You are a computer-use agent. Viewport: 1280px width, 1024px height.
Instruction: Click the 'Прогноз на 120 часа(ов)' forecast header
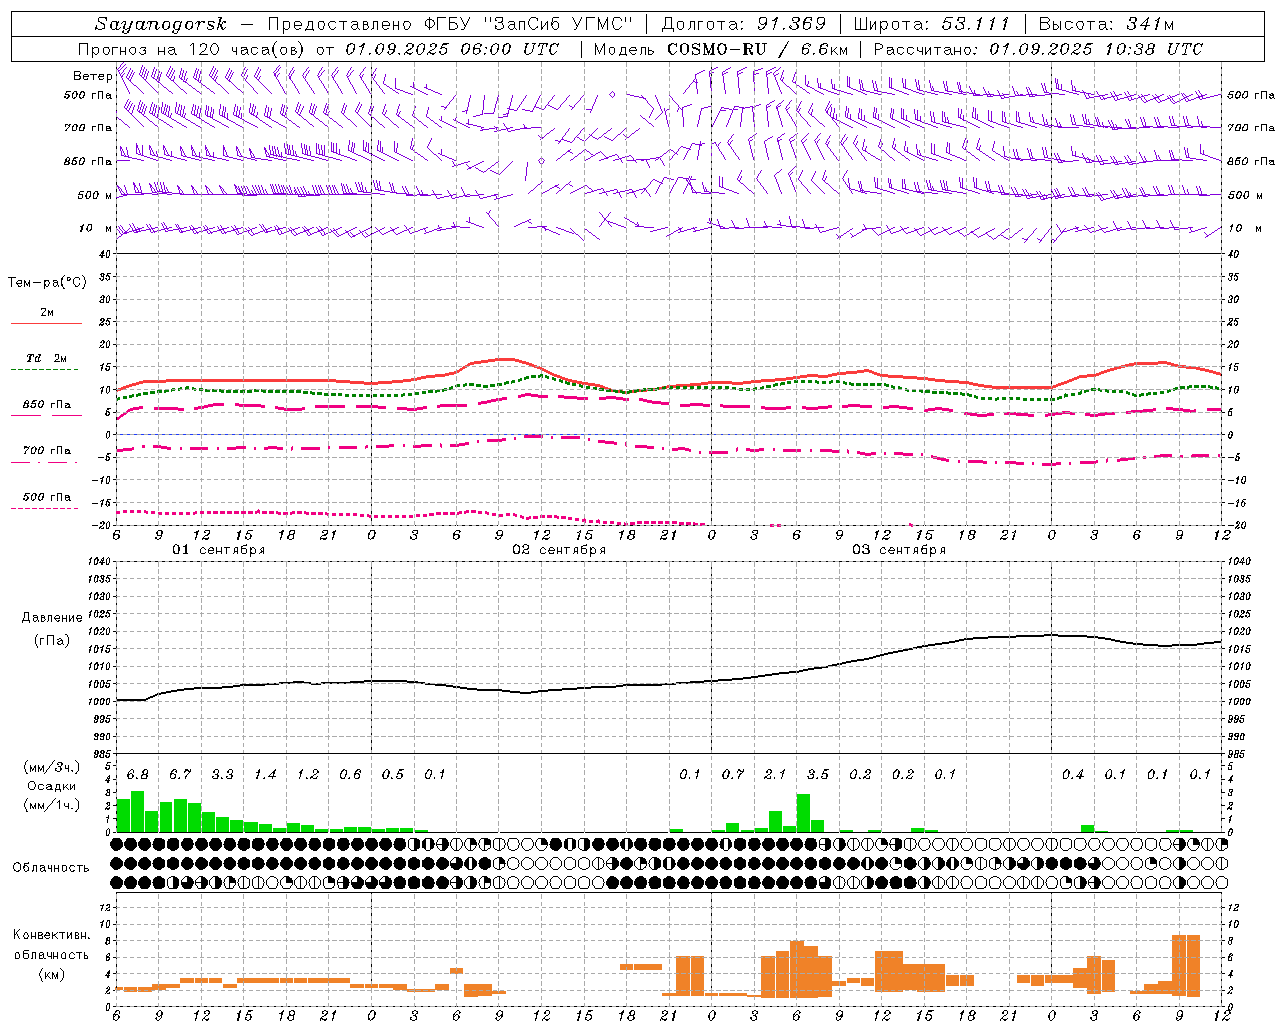(192, 49)
